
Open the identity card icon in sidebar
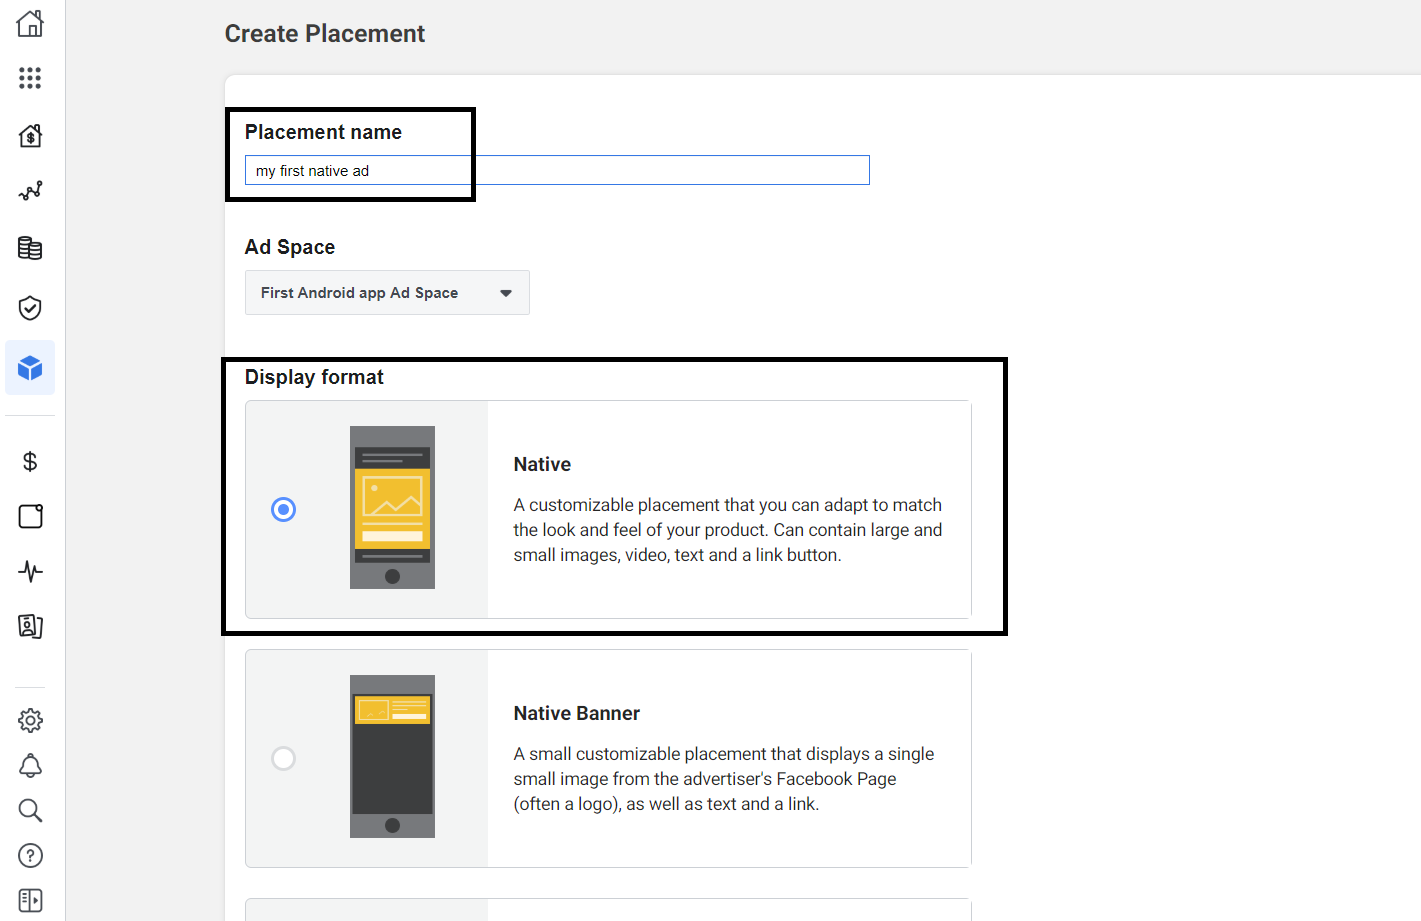click(30, 626)
